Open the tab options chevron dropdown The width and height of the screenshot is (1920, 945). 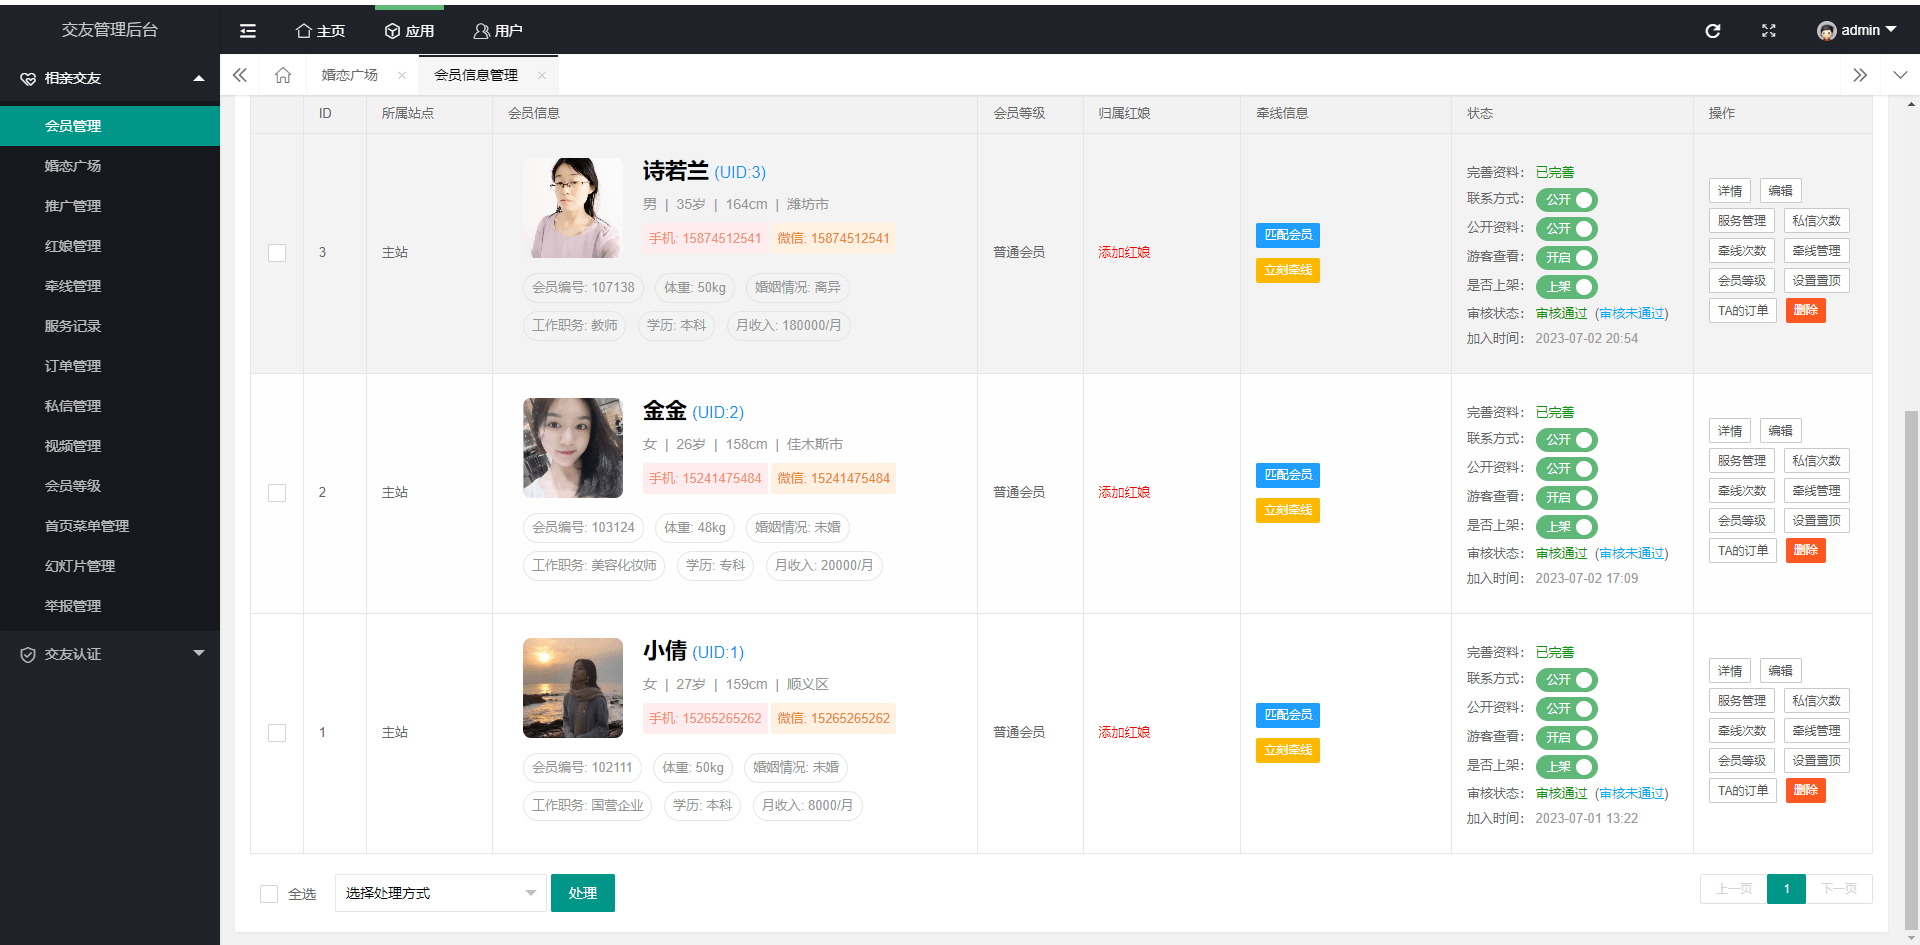(1900, 75)
